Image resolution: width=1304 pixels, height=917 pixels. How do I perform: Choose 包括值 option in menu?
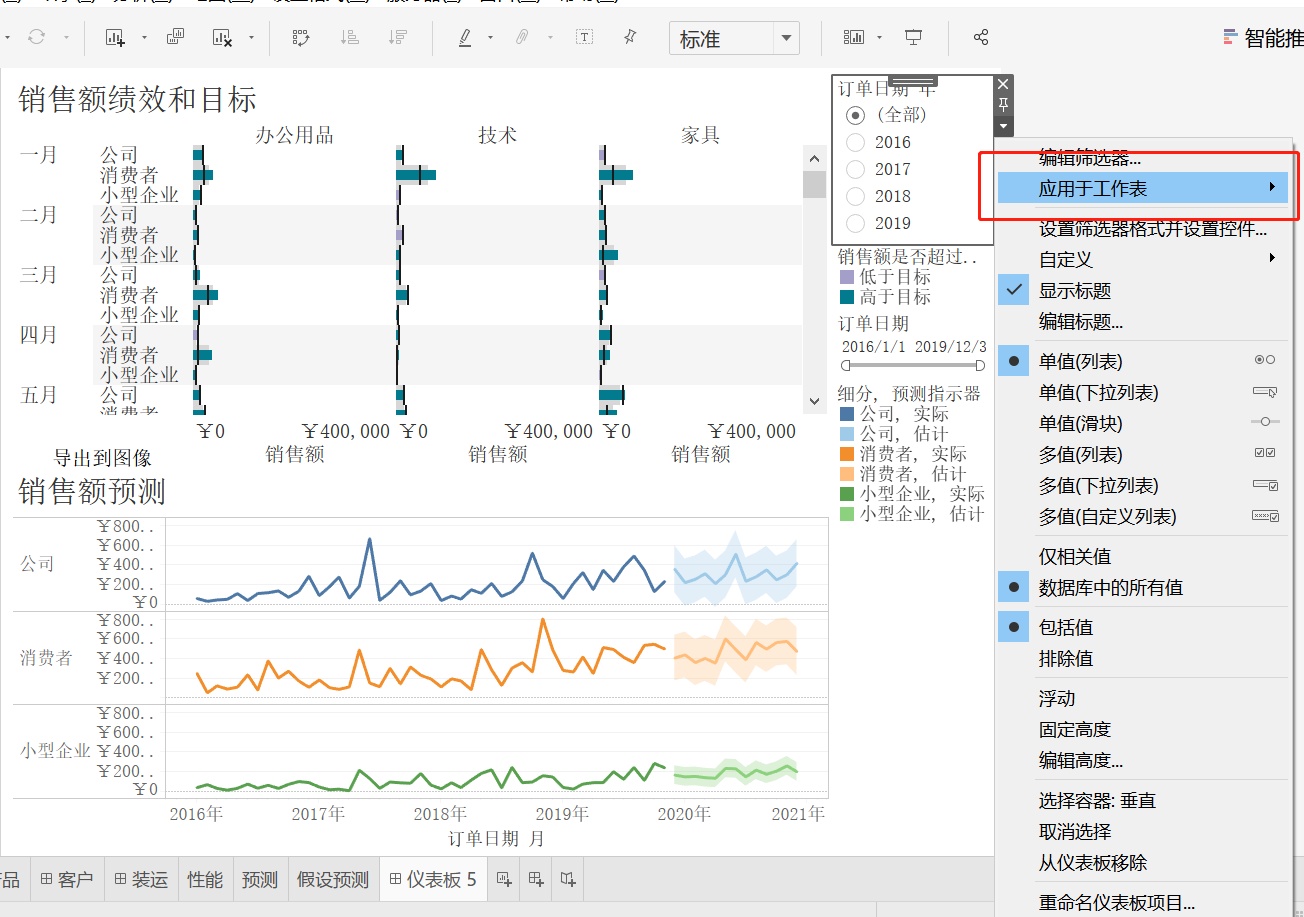1143,627
